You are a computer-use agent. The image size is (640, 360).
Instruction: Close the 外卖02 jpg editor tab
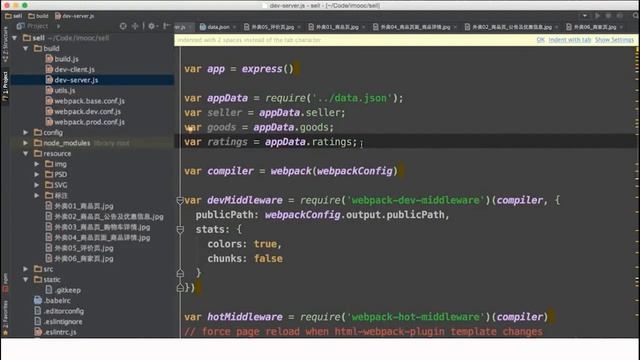coord(557,27)
